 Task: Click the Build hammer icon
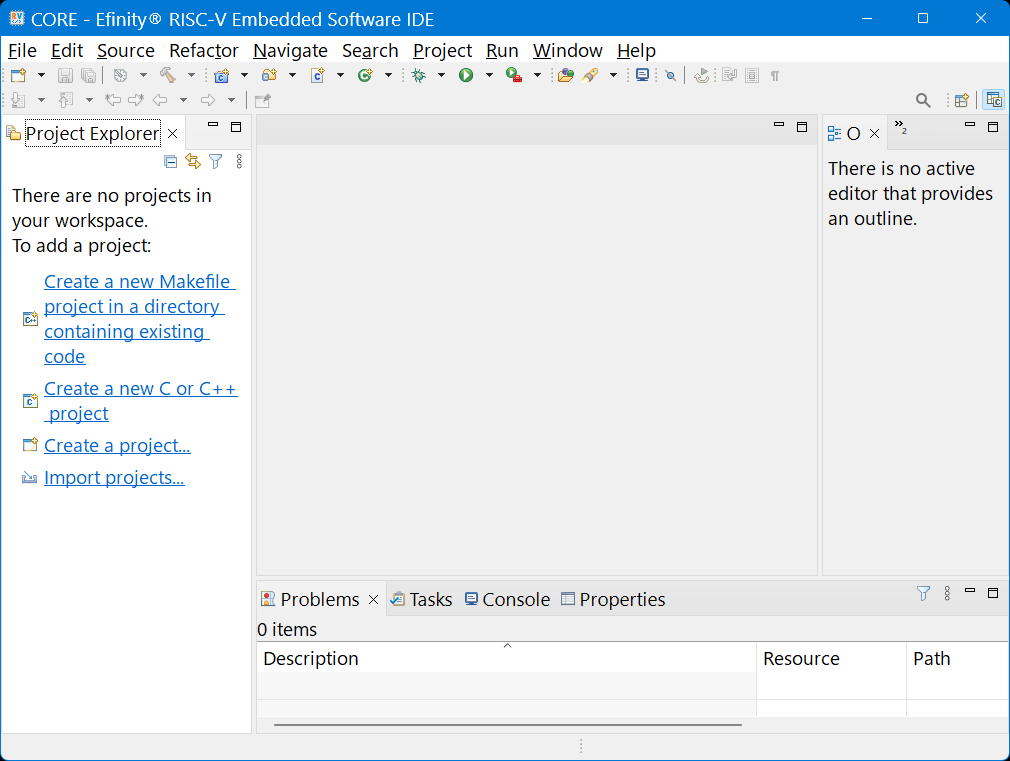[x=167, y=75]
